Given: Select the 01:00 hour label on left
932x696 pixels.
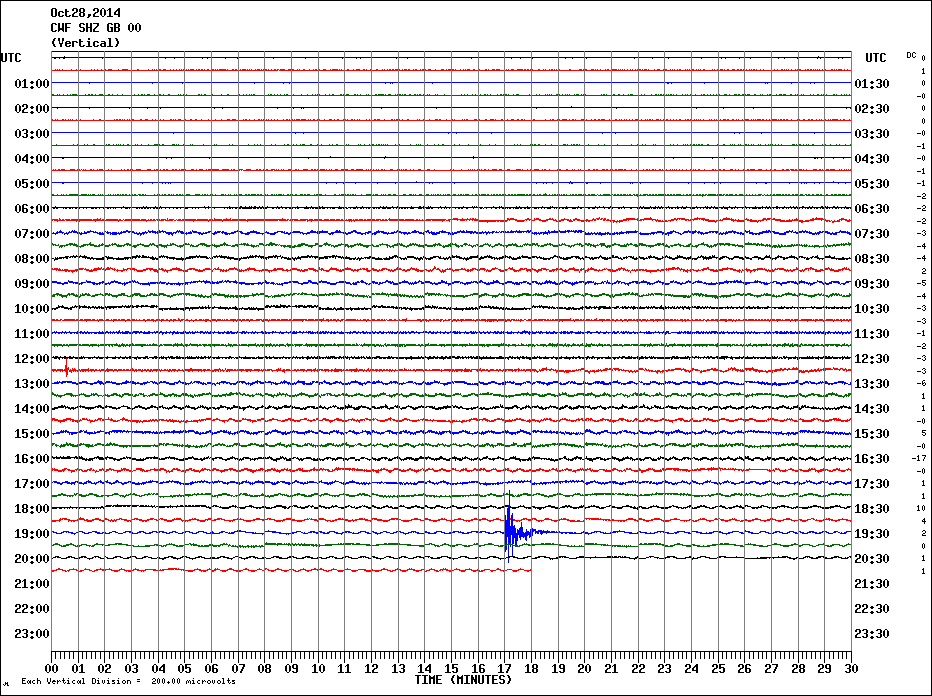Looking at the screenshot, I should (x=32, y=84).
